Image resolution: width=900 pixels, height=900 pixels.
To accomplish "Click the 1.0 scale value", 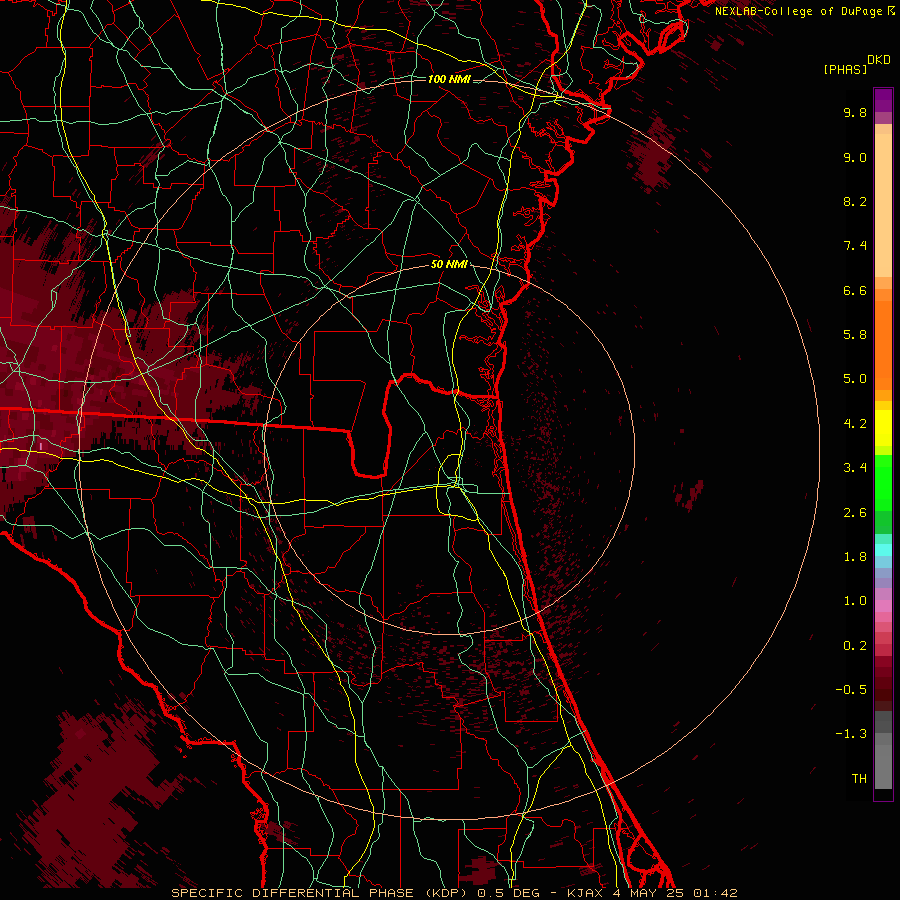I will point(855,601).
